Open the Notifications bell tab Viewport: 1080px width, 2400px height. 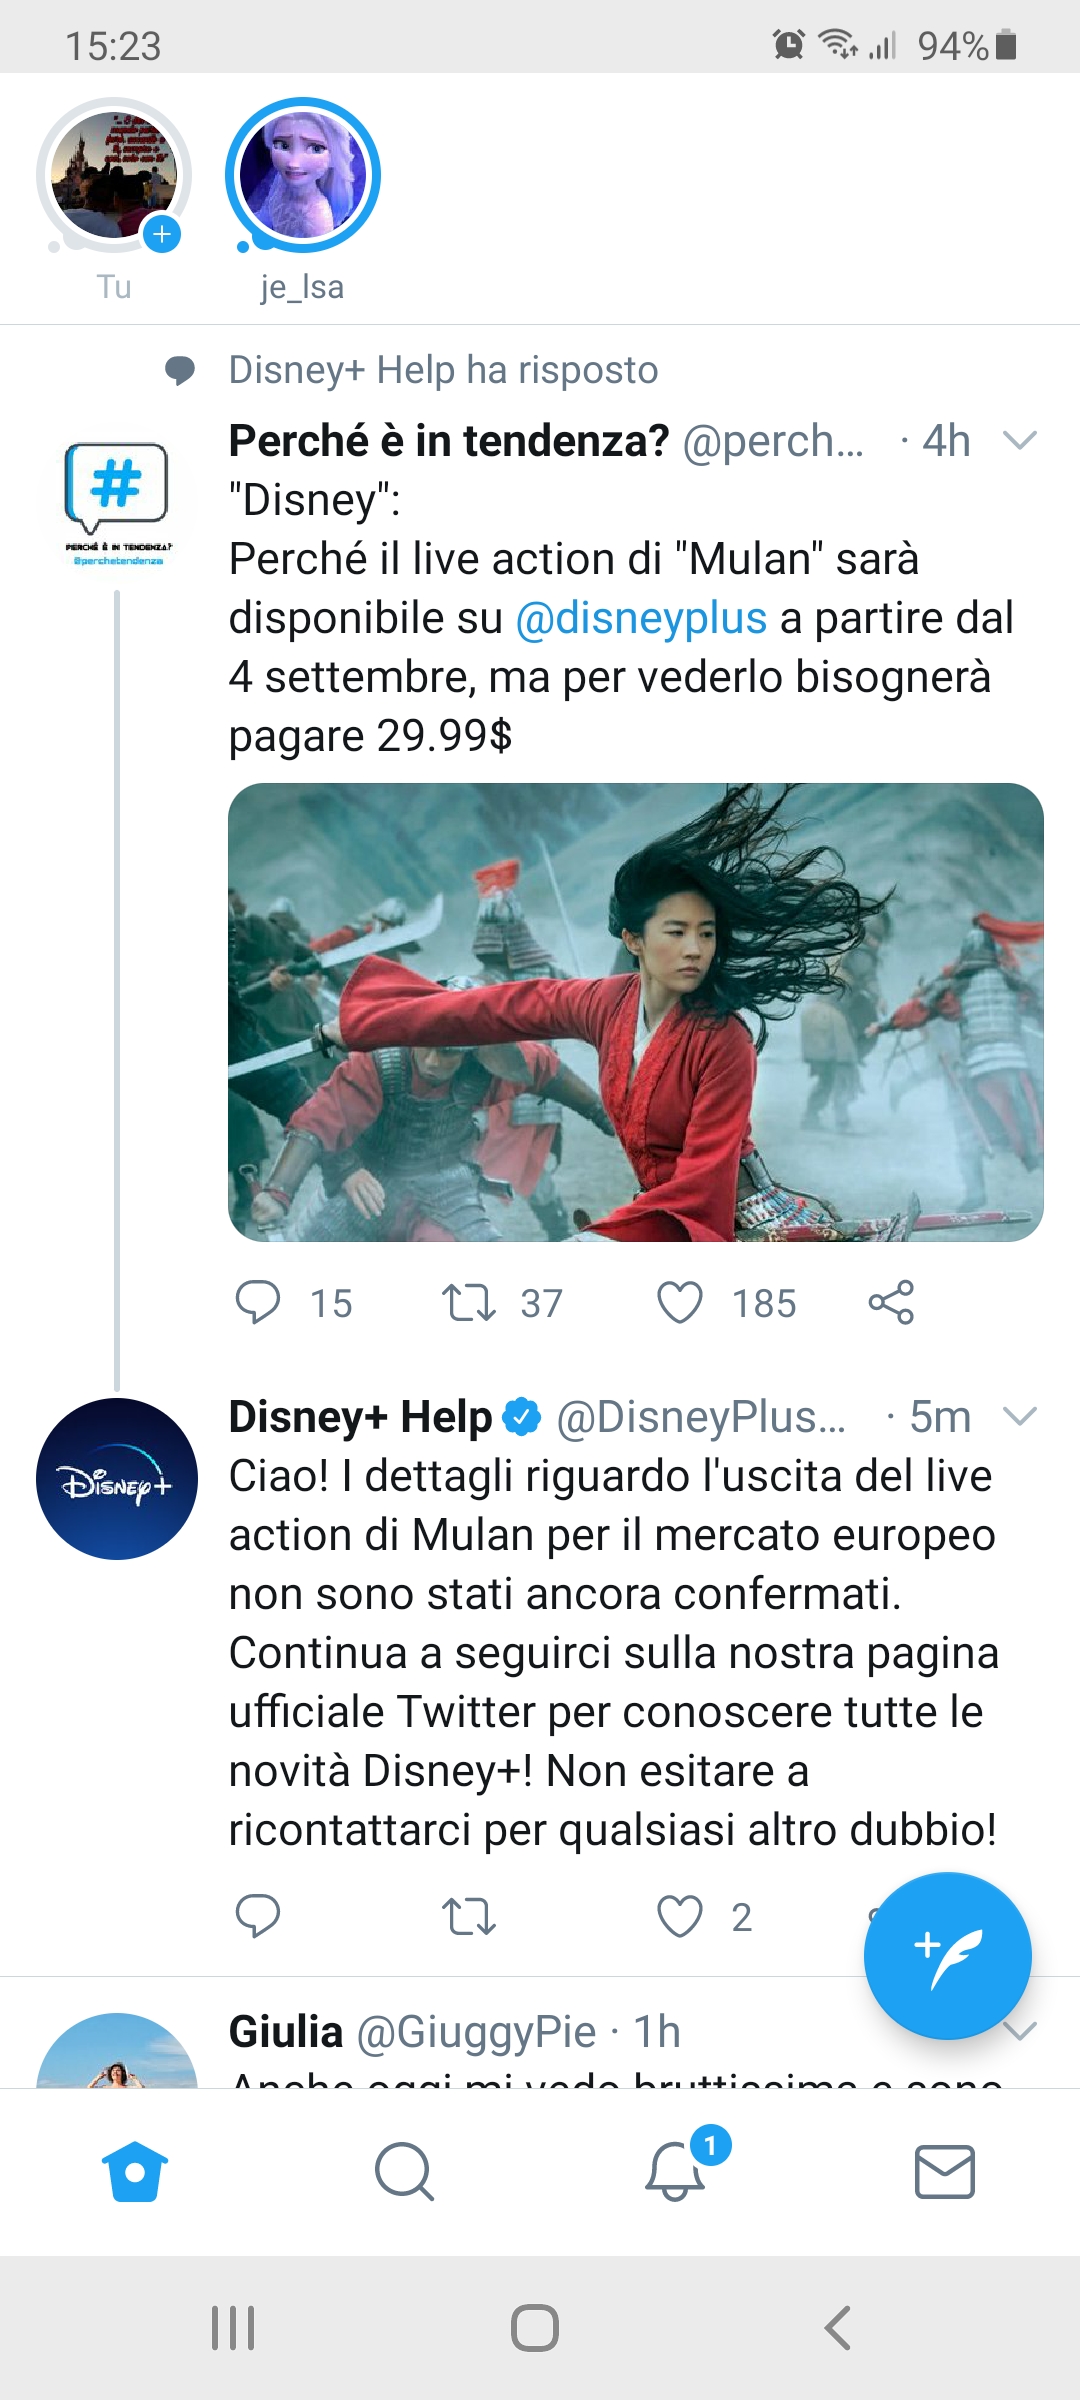pos(676,2171)
